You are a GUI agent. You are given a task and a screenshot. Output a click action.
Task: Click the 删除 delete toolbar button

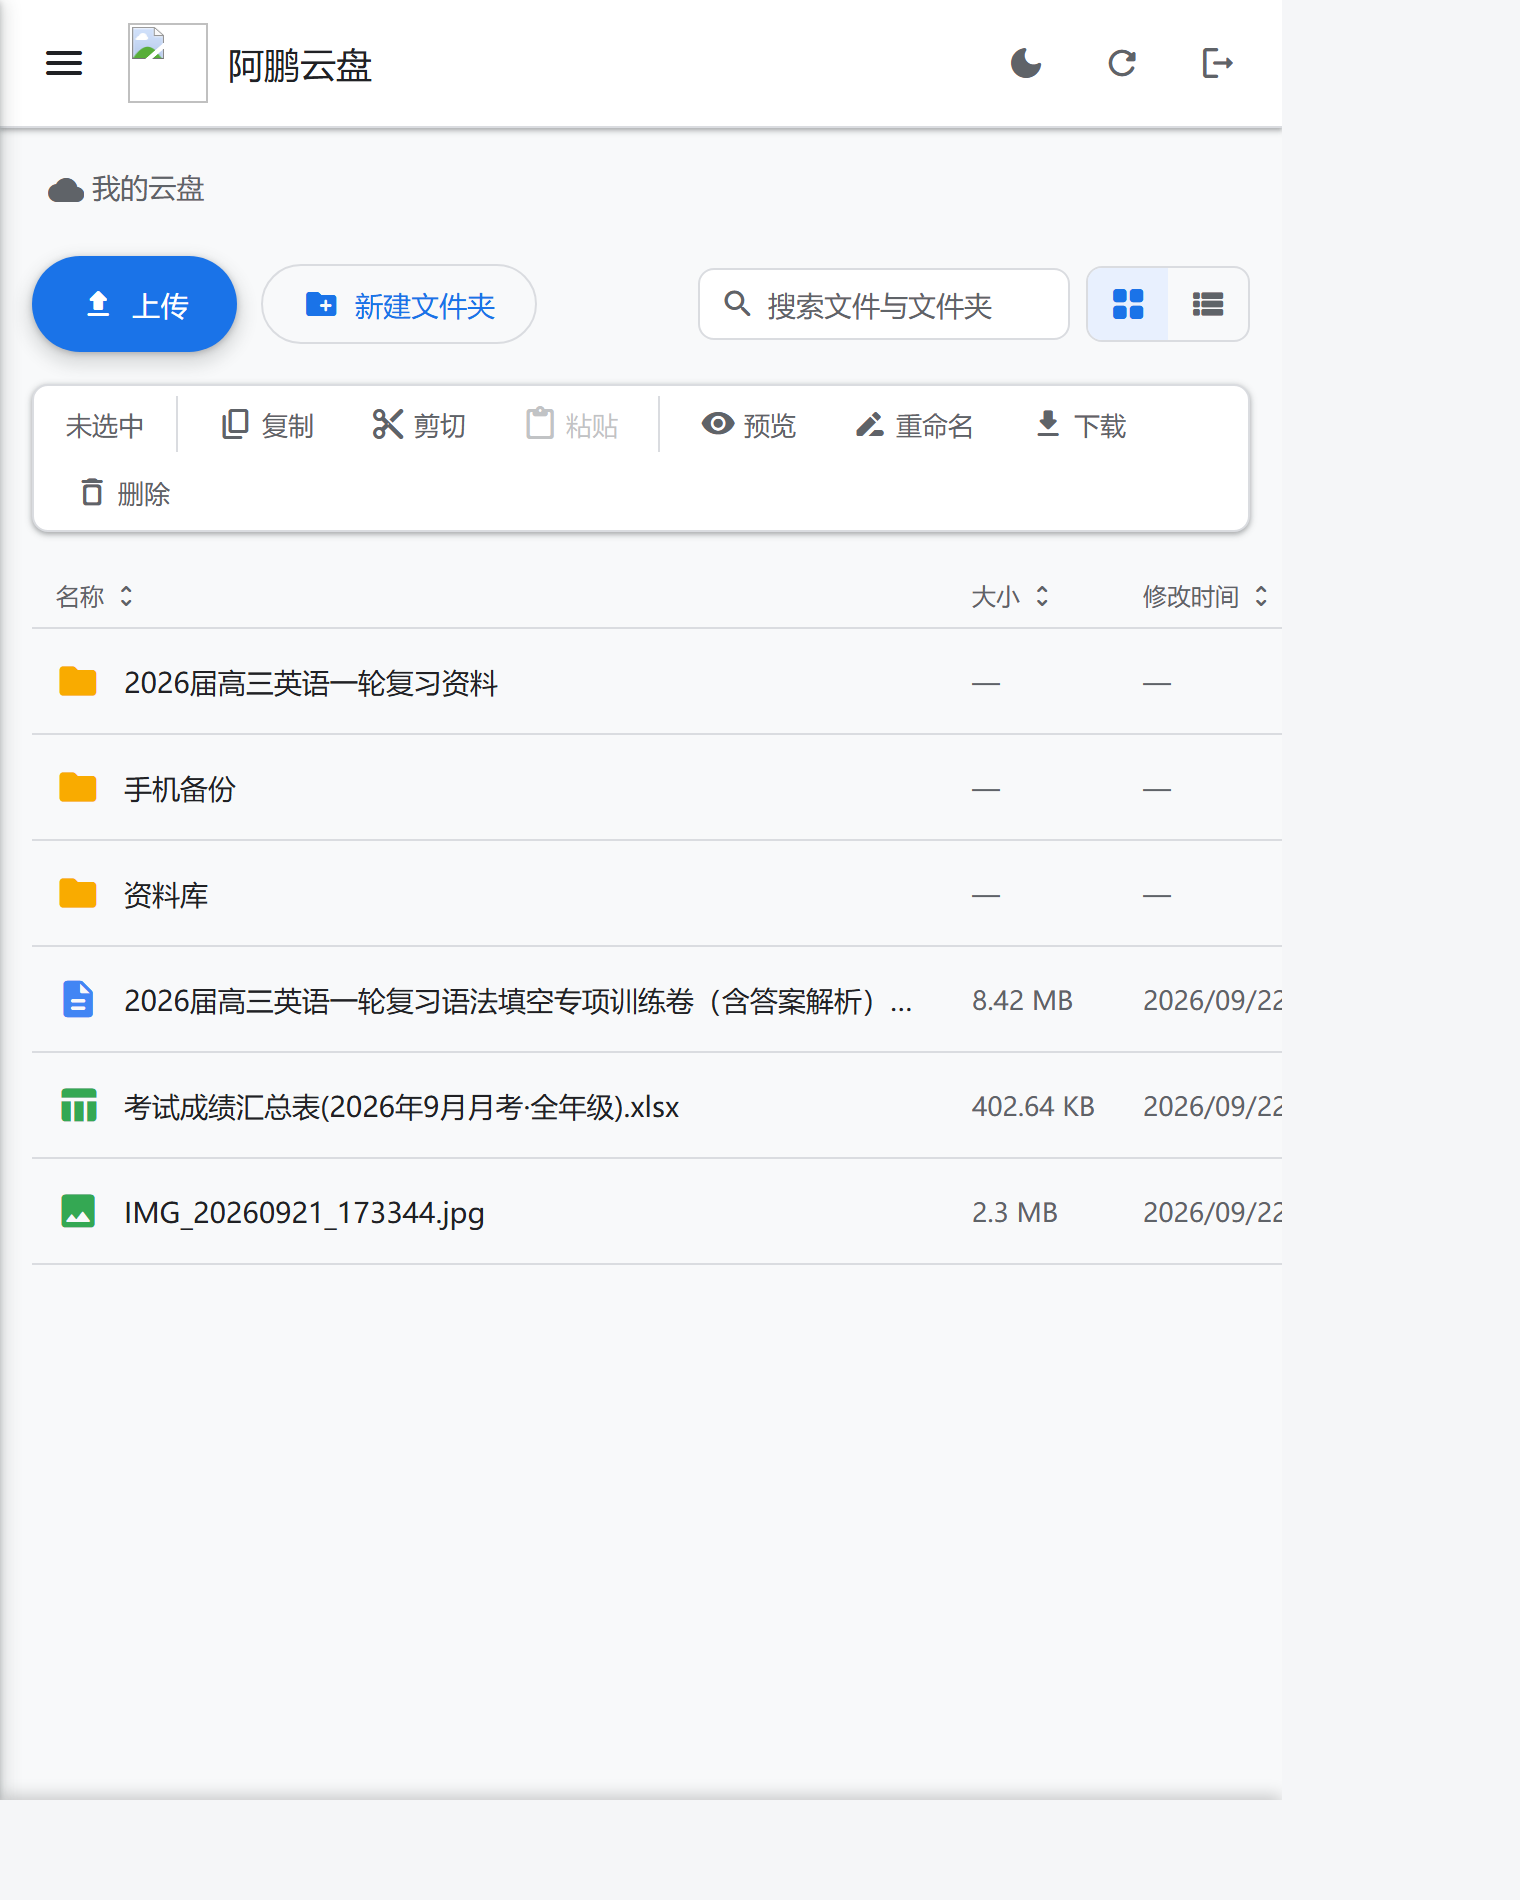125,493
